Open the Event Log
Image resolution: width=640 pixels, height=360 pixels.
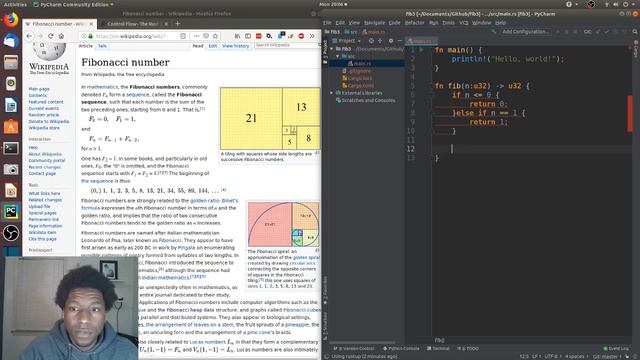click(616, 349)
